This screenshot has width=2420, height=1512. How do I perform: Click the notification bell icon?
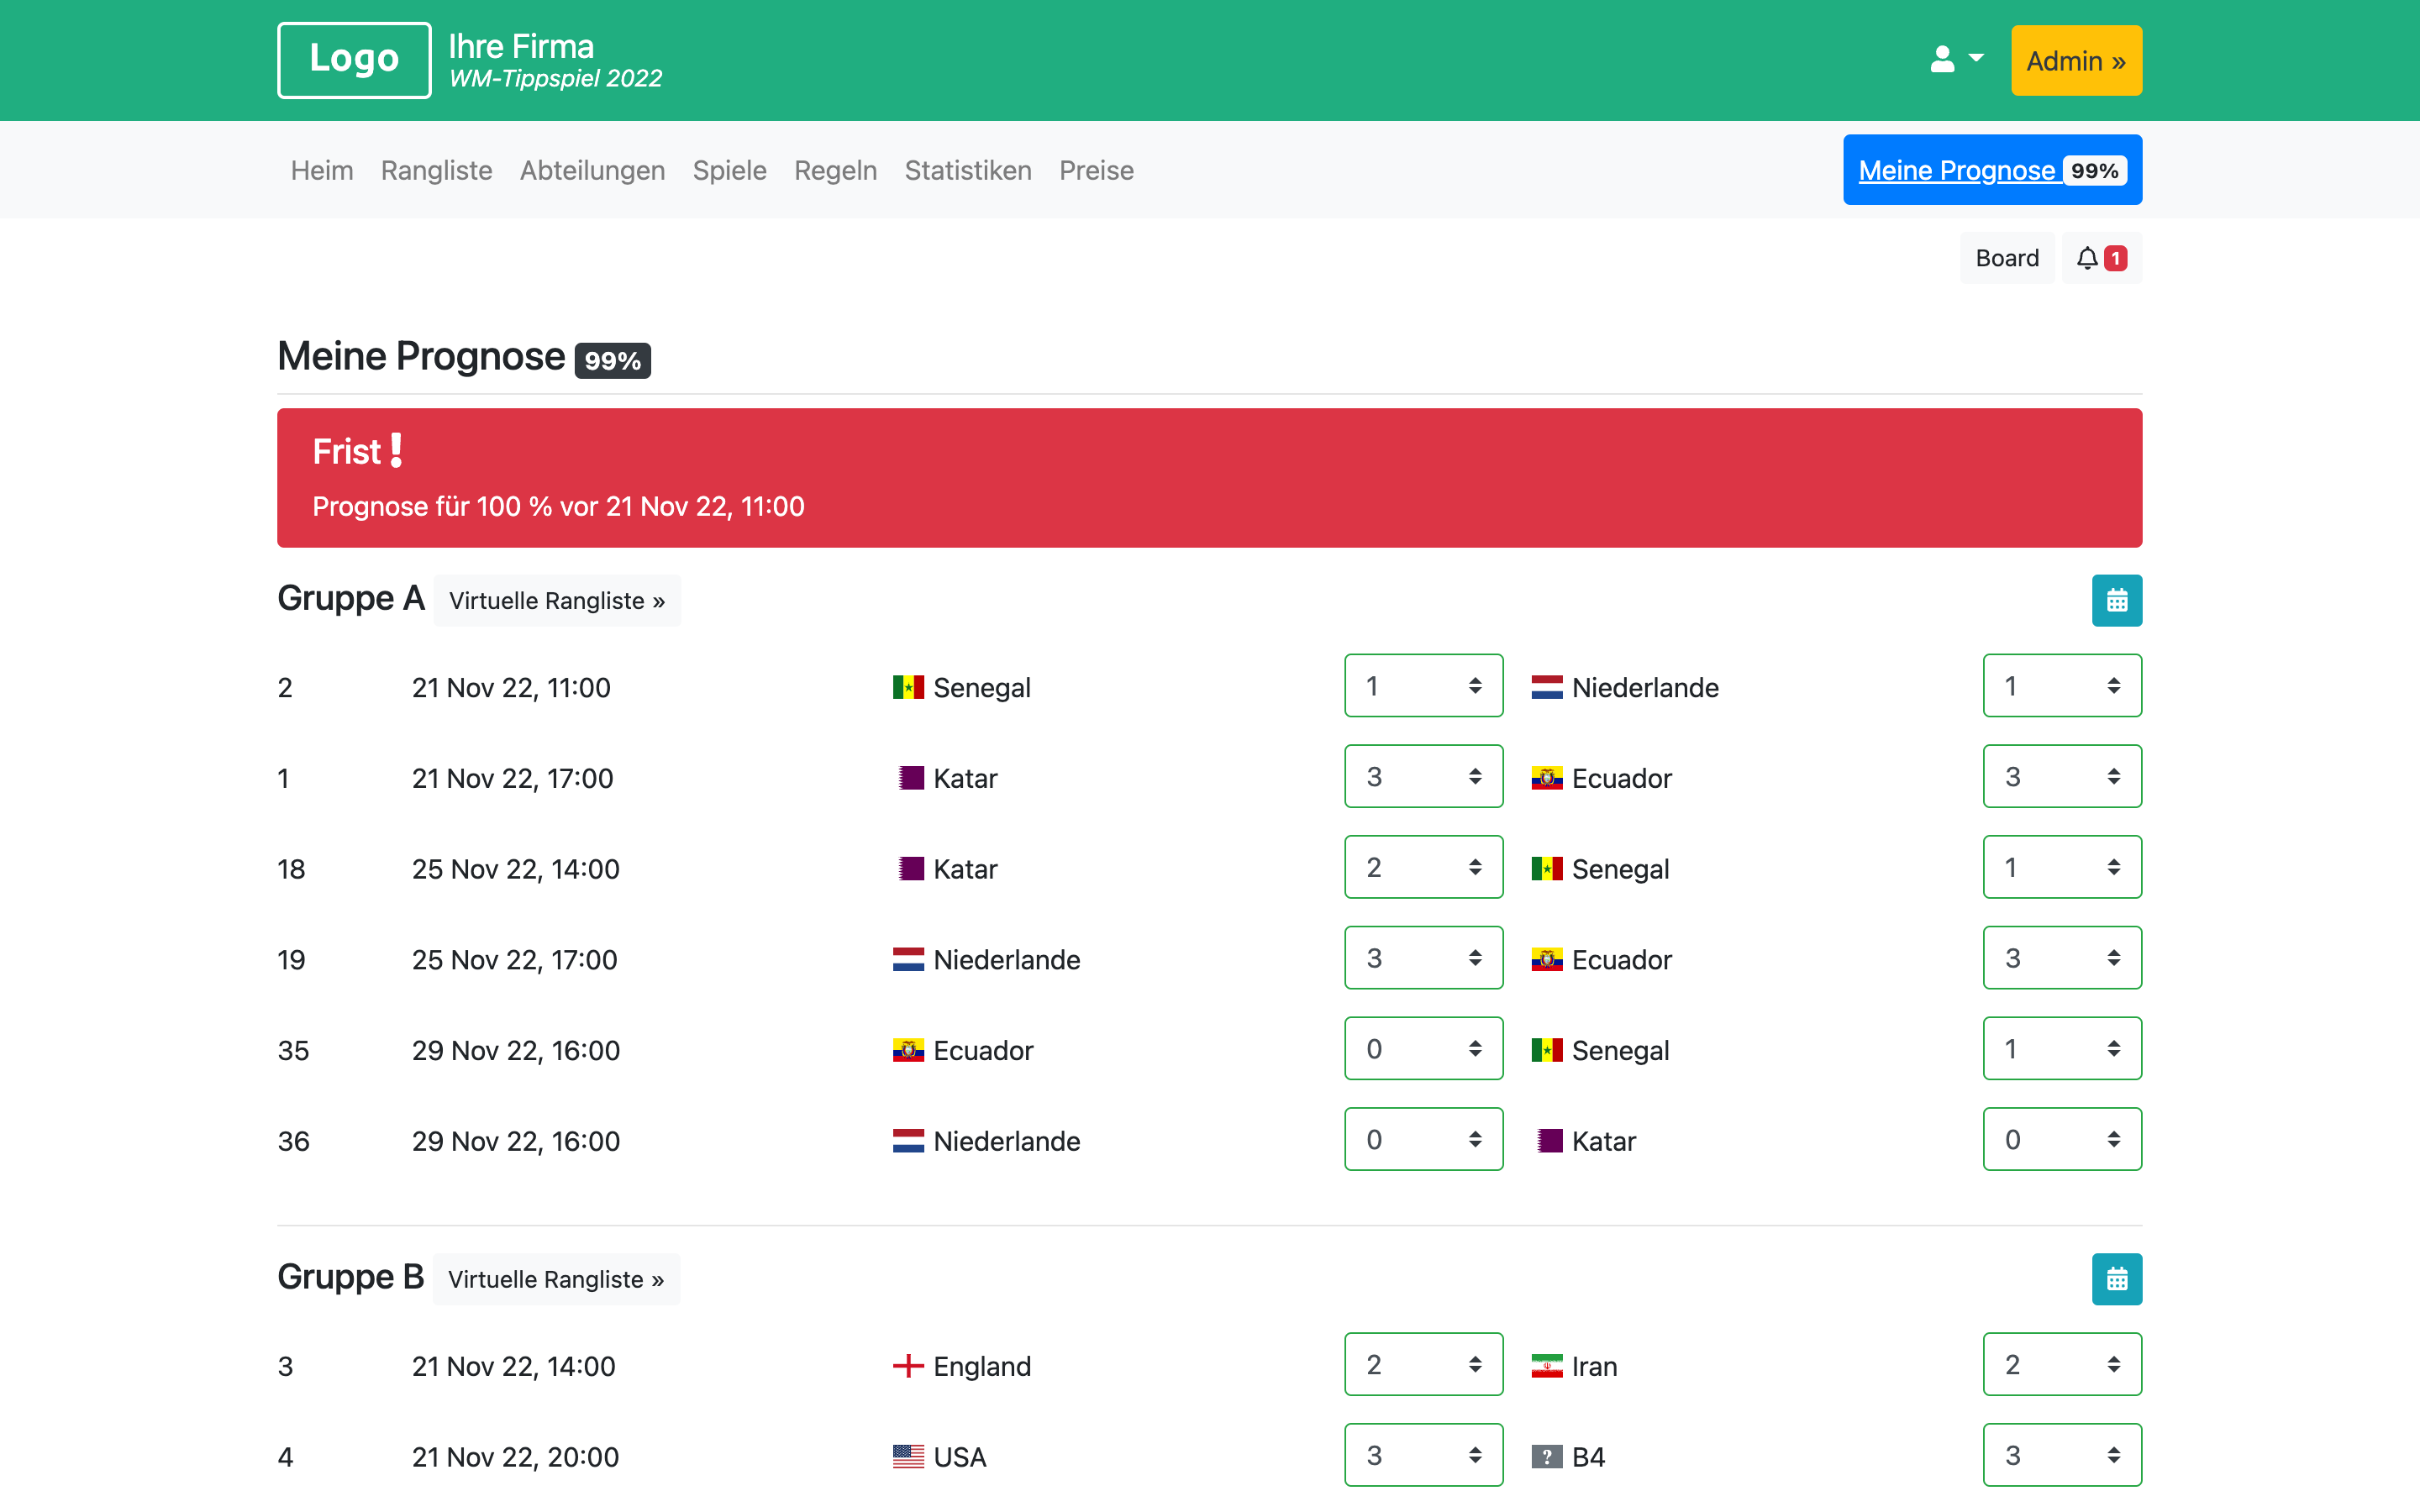click(x=2087, y=258)
